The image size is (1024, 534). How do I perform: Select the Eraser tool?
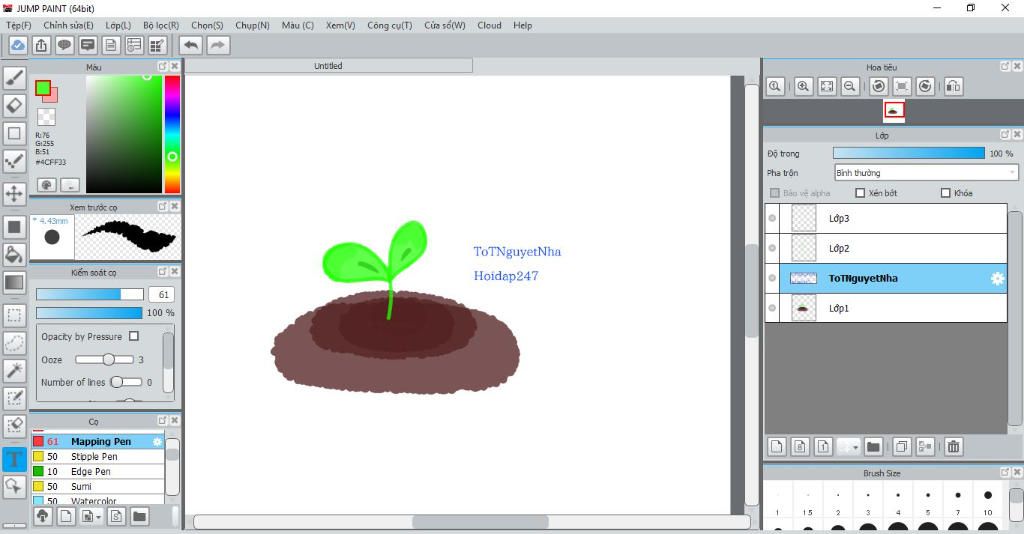point(14,105)
